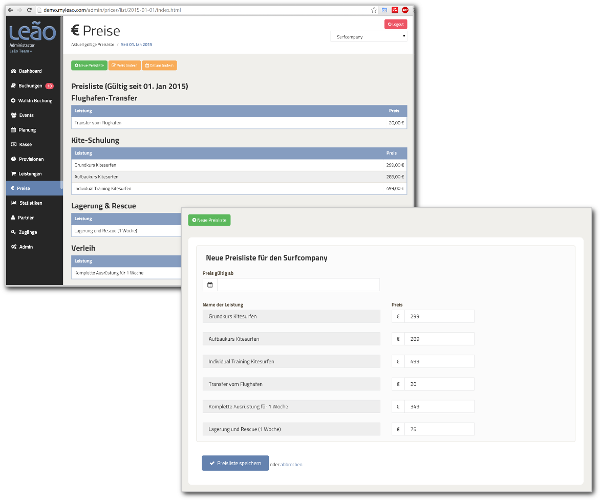Click the green Neue Preisliste button in the form panel
The width and height of the screenshot is (600, 500).
(x=210, y=219)
